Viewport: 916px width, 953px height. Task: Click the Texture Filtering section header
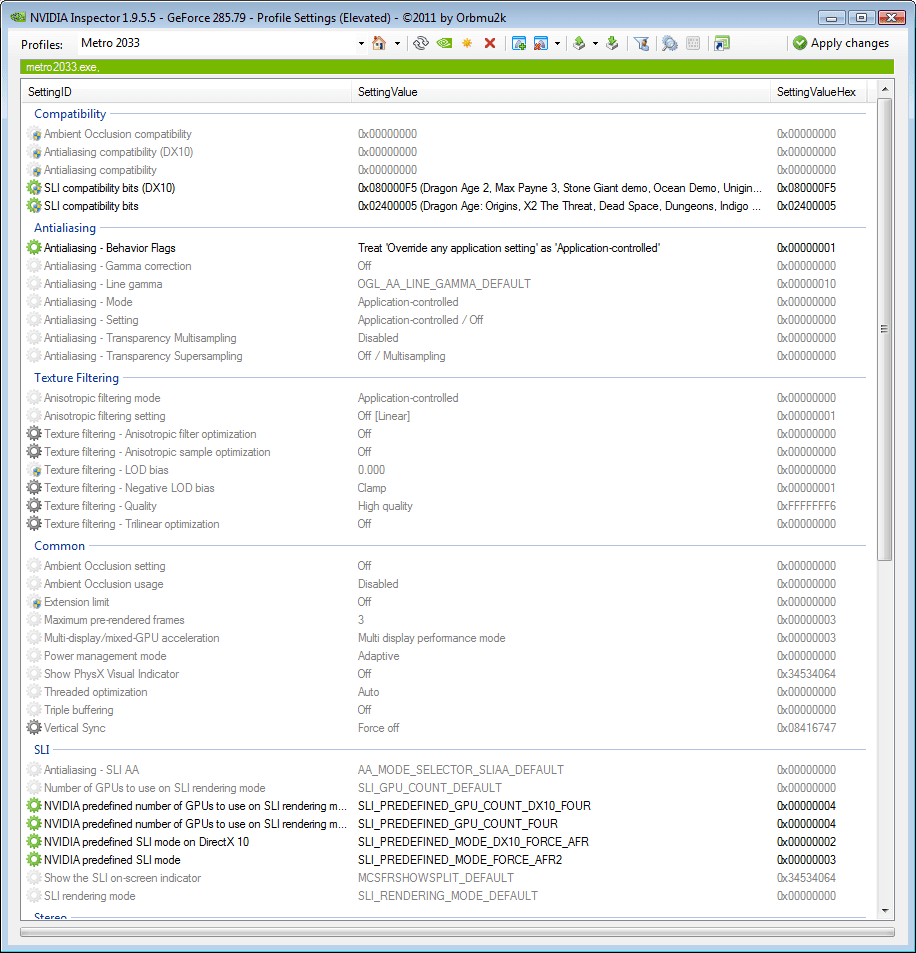coord(77,378)
